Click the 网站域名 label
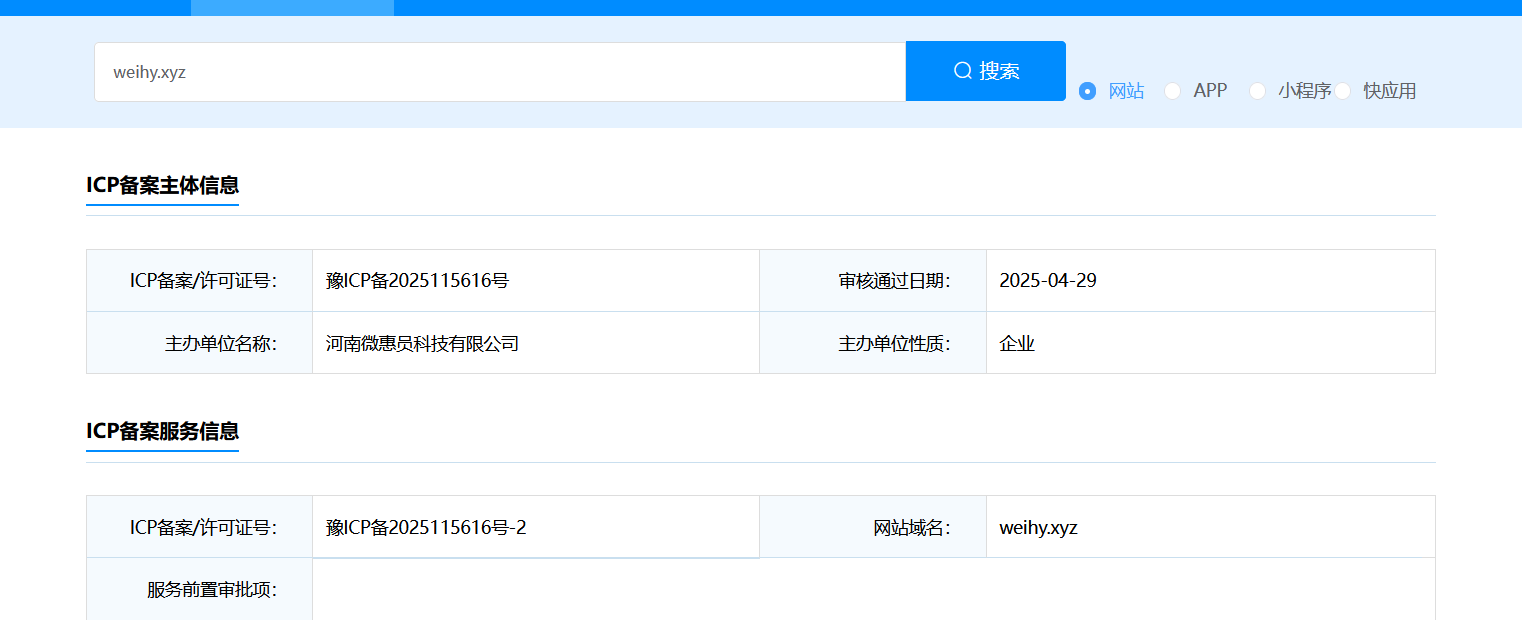This screenshot has height=620, width=1522. pos(912,528)
